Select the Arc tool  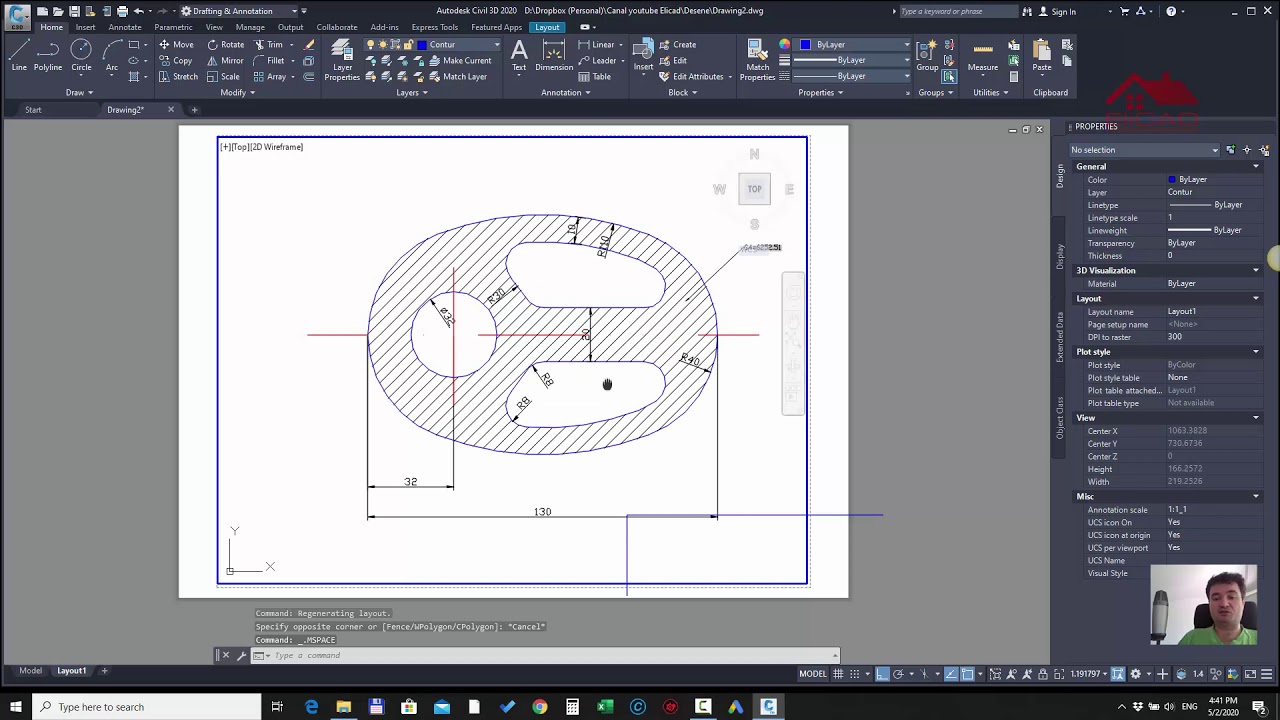click(x=111, y=56)
